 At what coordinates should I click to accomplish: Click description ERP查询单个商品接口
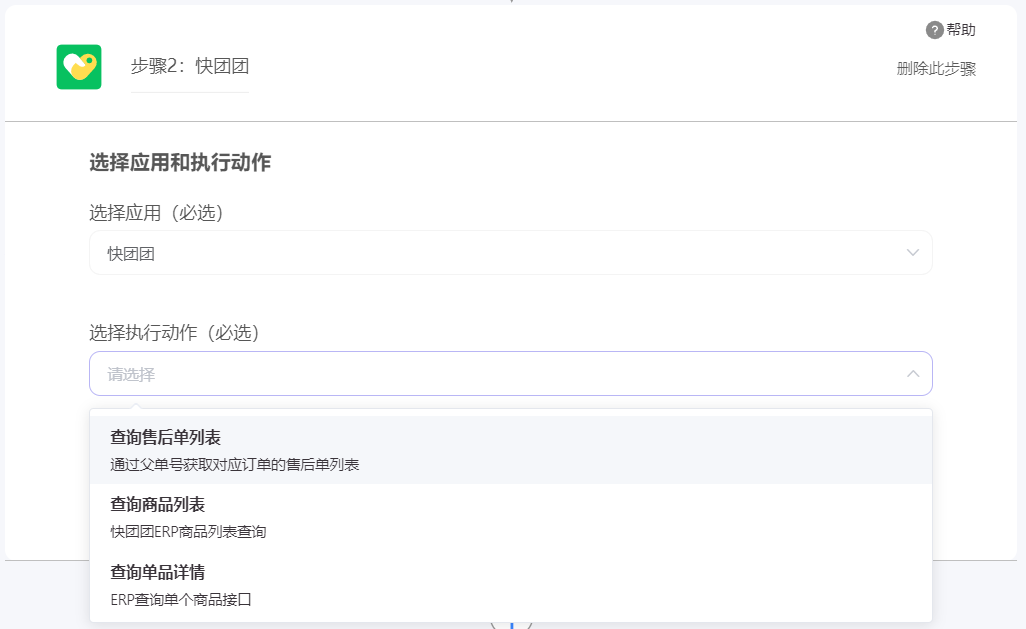[181, 600]
